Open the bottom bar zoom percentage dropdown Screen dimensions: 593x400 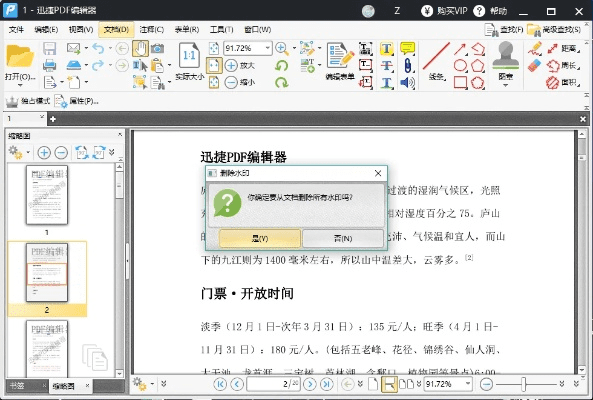pyautogui.click(x=468, y=384)
